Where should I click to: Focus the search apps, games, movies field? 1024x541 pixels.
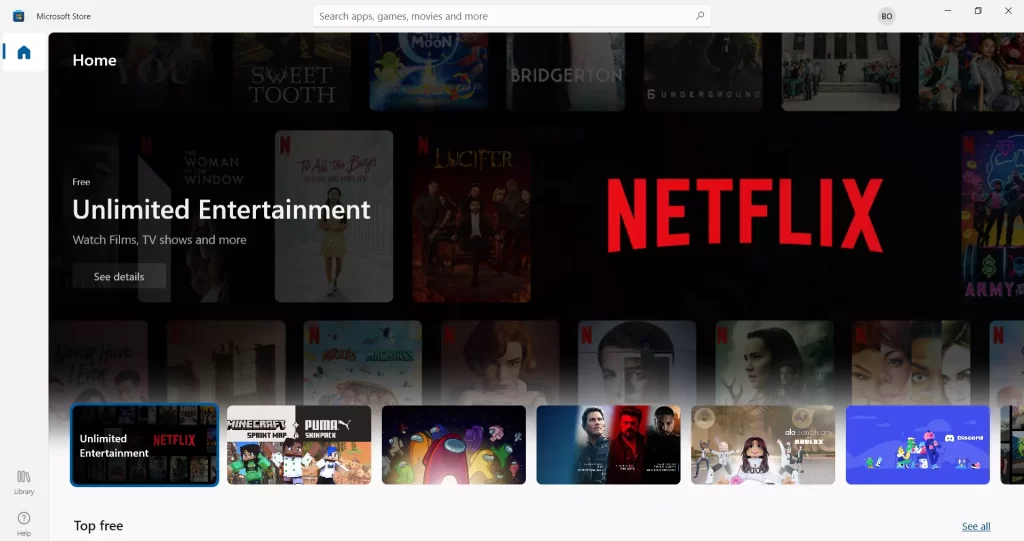coord(511,16)
